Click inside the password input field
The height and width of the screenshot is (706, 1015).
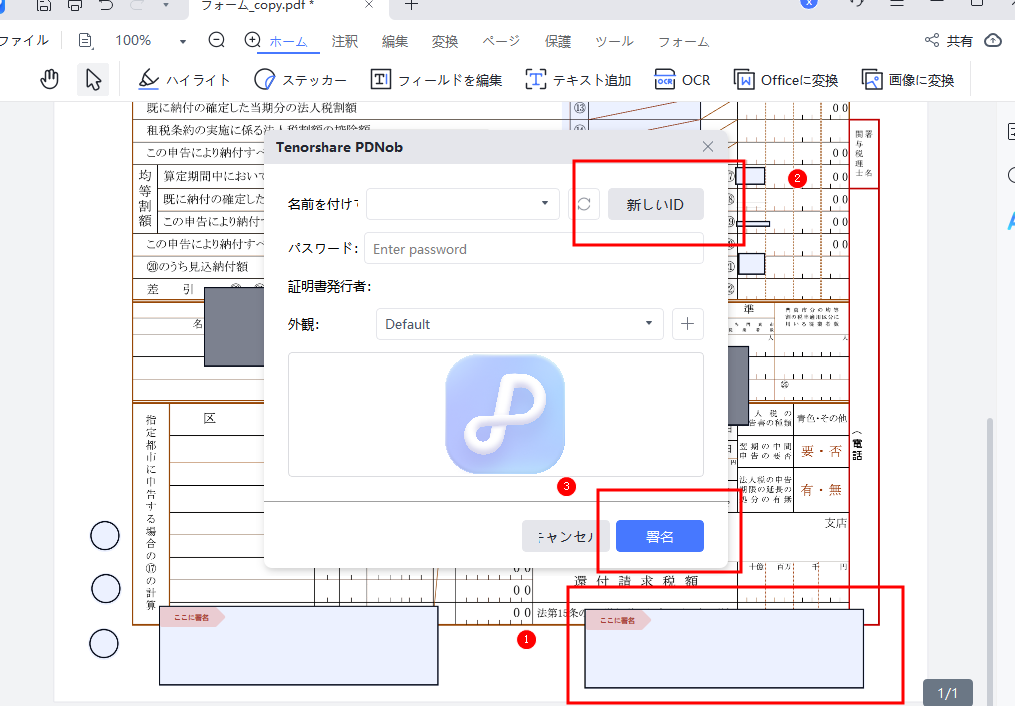(535, 248)
